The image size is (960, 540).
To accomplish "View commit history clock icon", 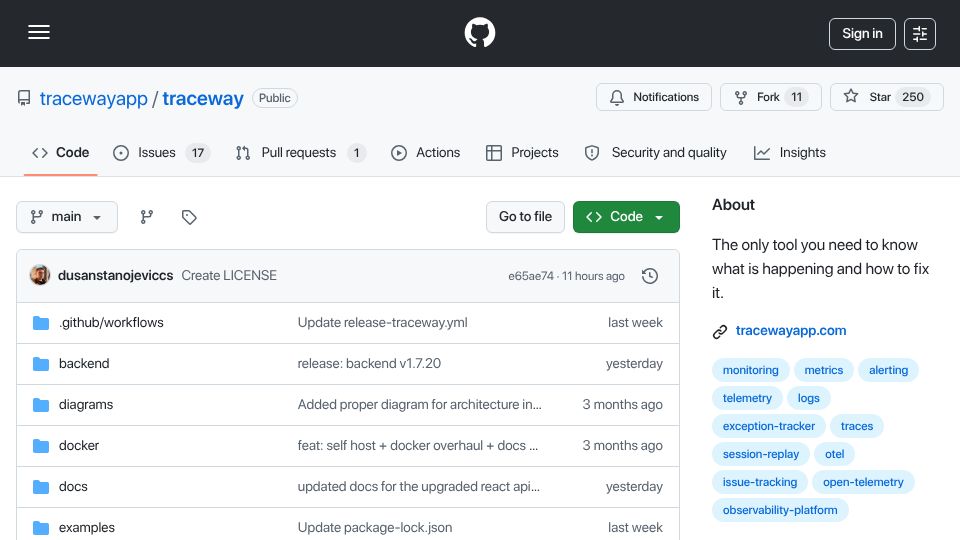I will 650,276.
